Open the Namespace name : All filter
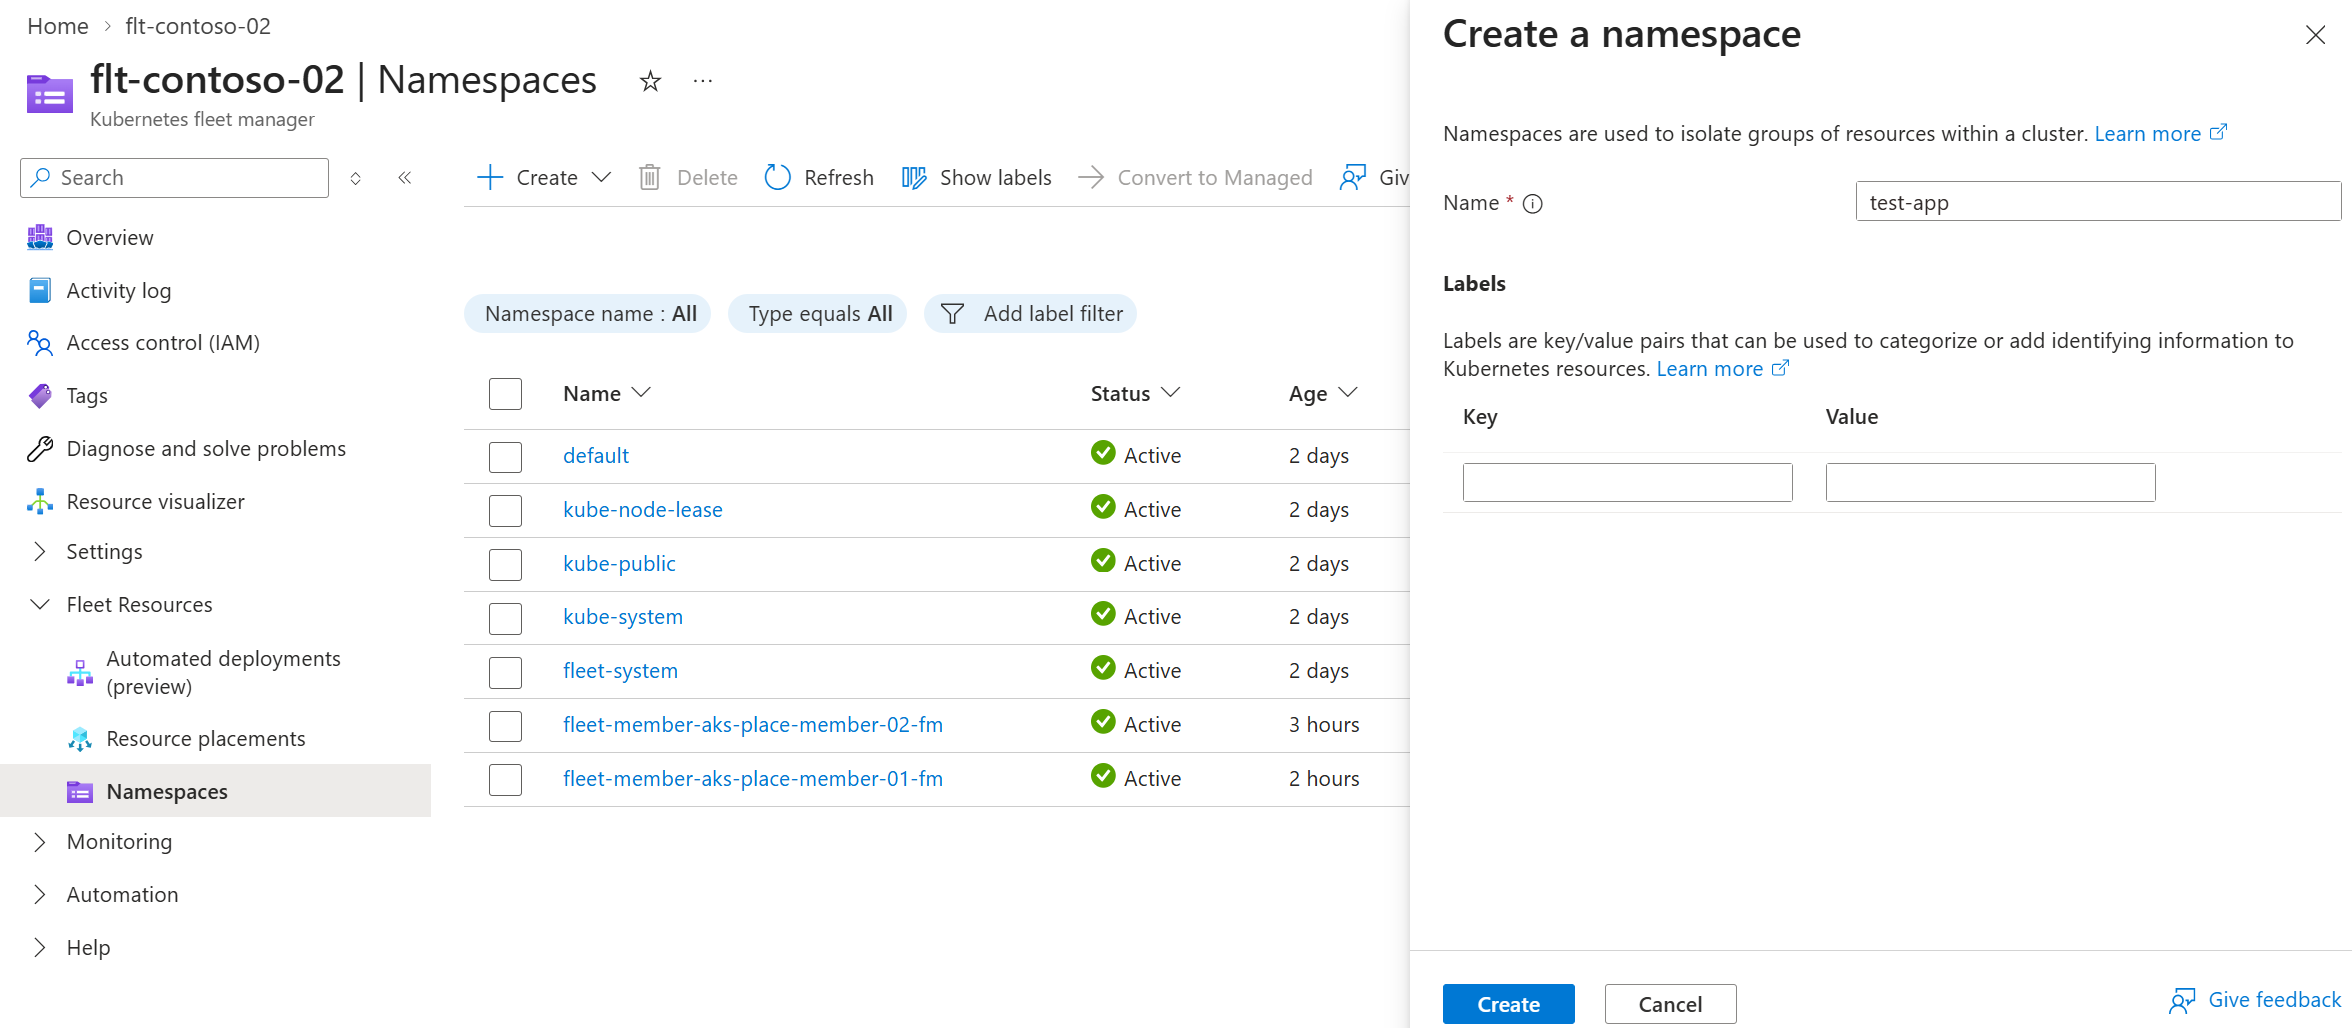Viewport: 2352px width, 1028px height. (x=588, y=314)
